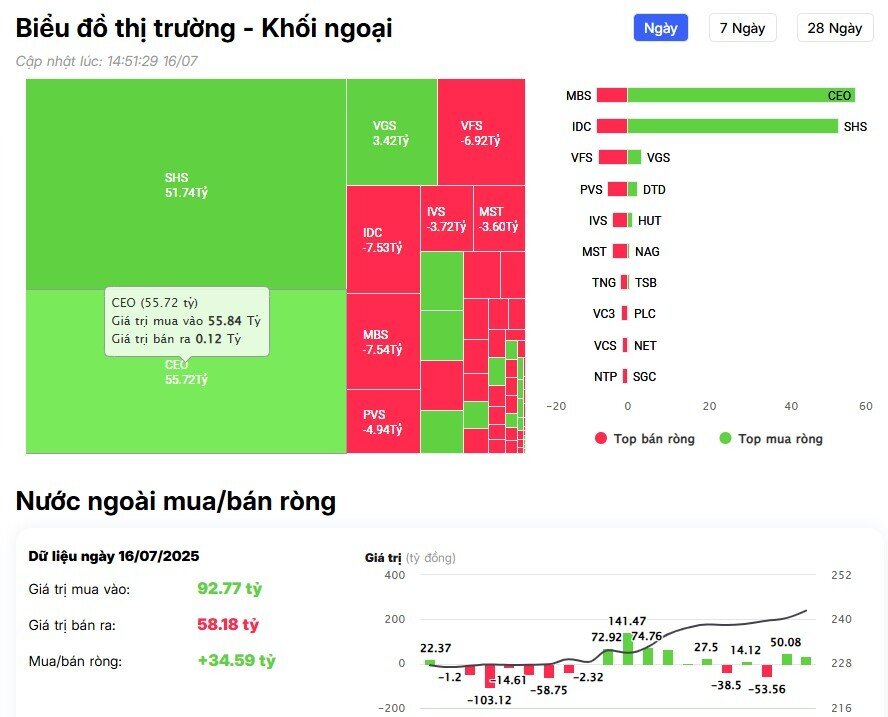888x717 pixels.
Task: Click the "Nước ngoài mua/bán ròng" heading
Action: click(175, 501)
